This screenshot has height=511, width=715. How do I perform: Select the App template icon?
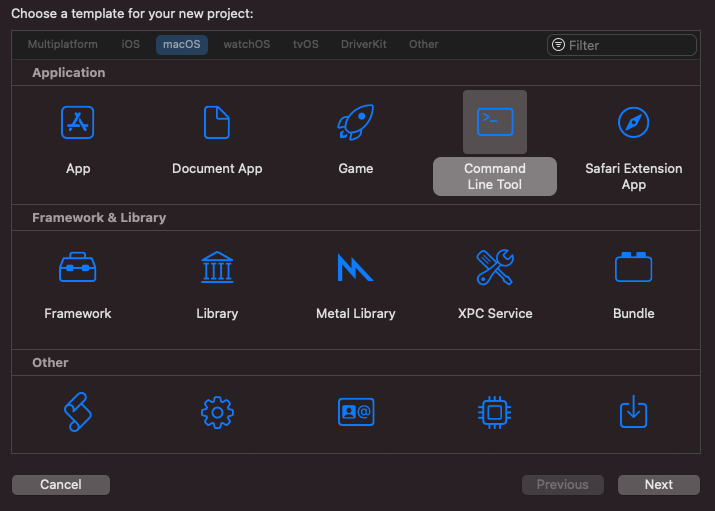[78, 122]
